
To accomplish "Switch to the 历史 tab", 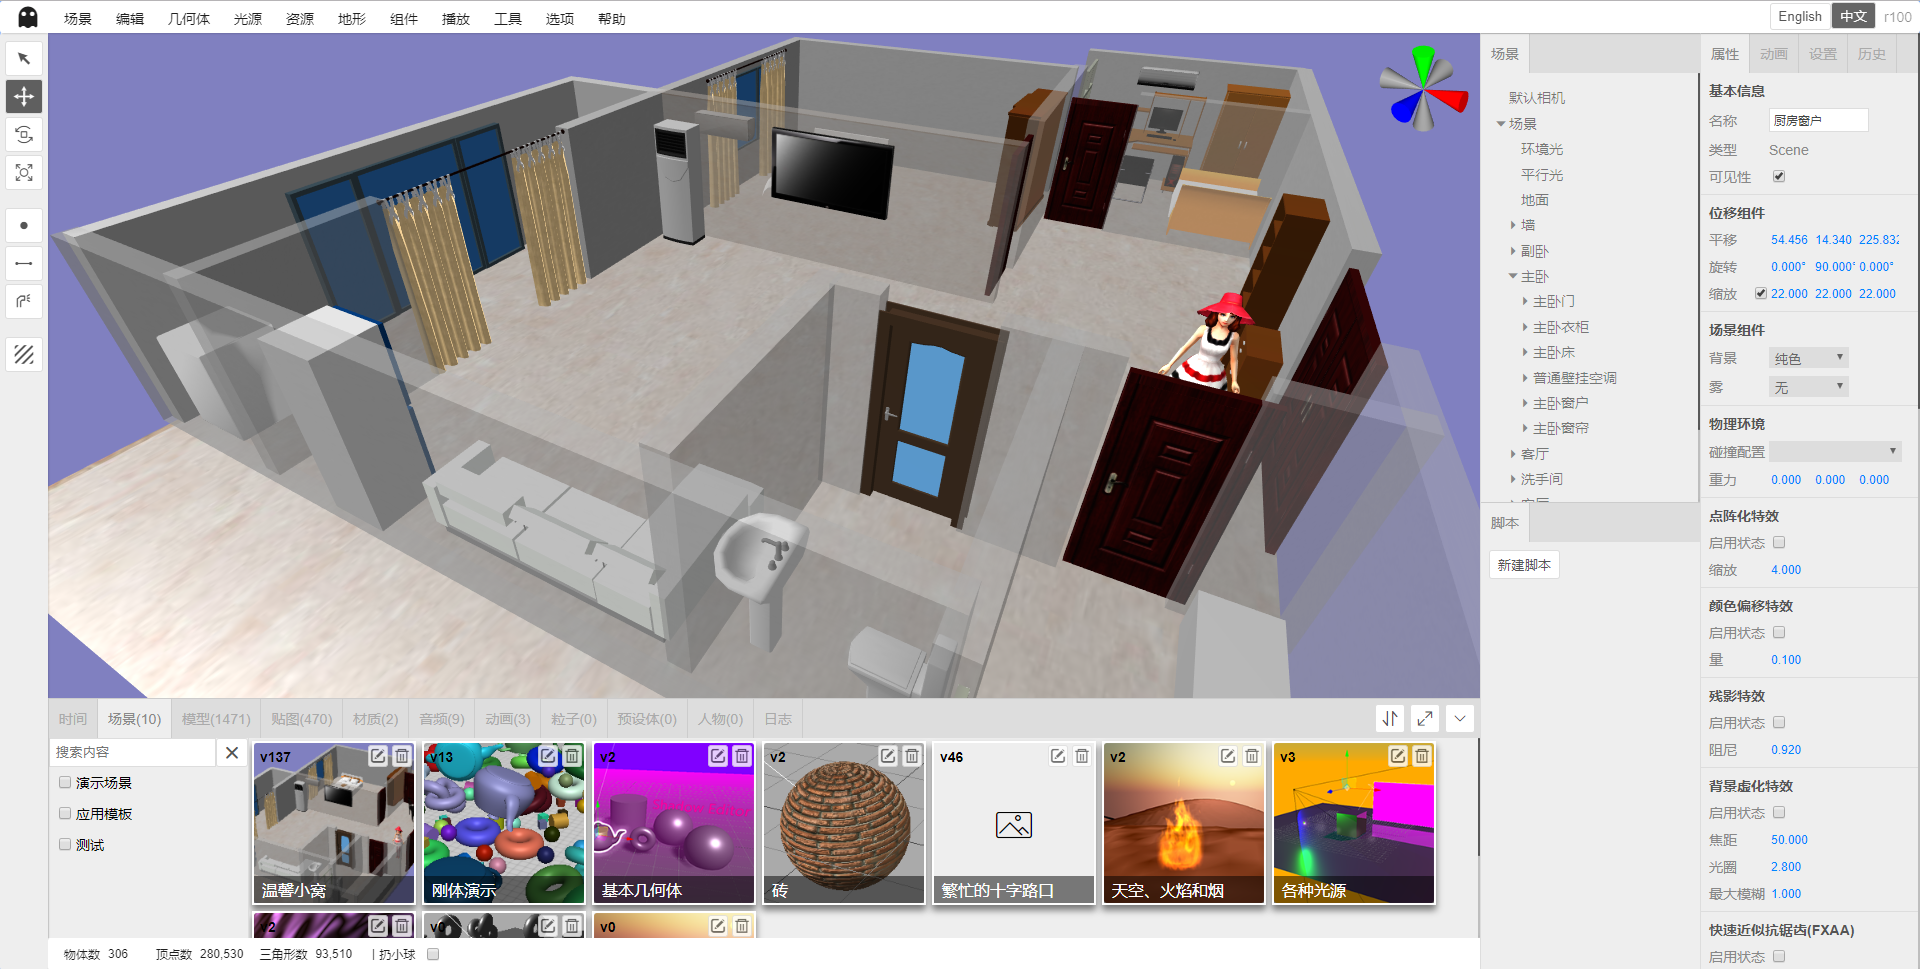I will 1872,54.
